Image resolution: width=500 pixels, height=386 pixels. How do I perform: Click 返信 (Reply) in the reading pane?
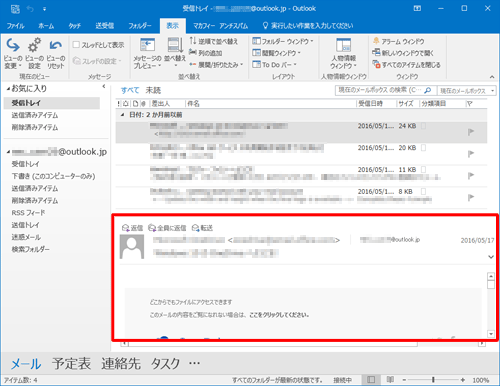(132, 228)
